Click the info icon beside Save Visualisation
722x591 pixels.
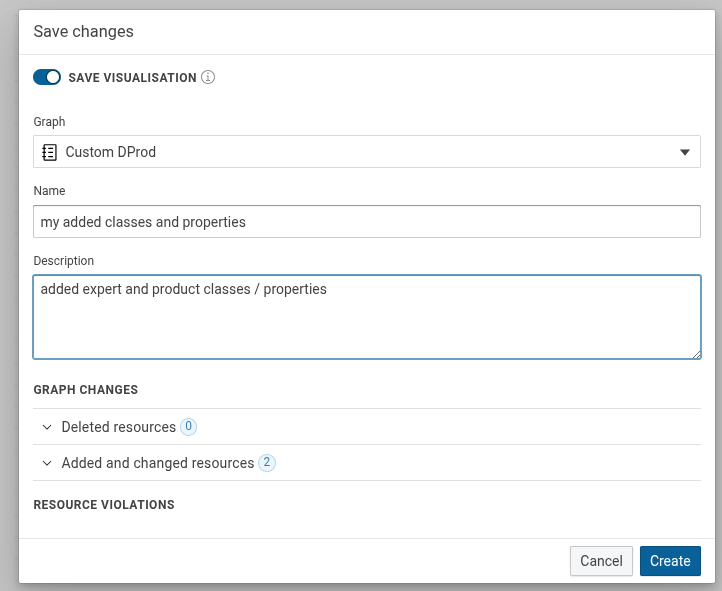point(208,77)
